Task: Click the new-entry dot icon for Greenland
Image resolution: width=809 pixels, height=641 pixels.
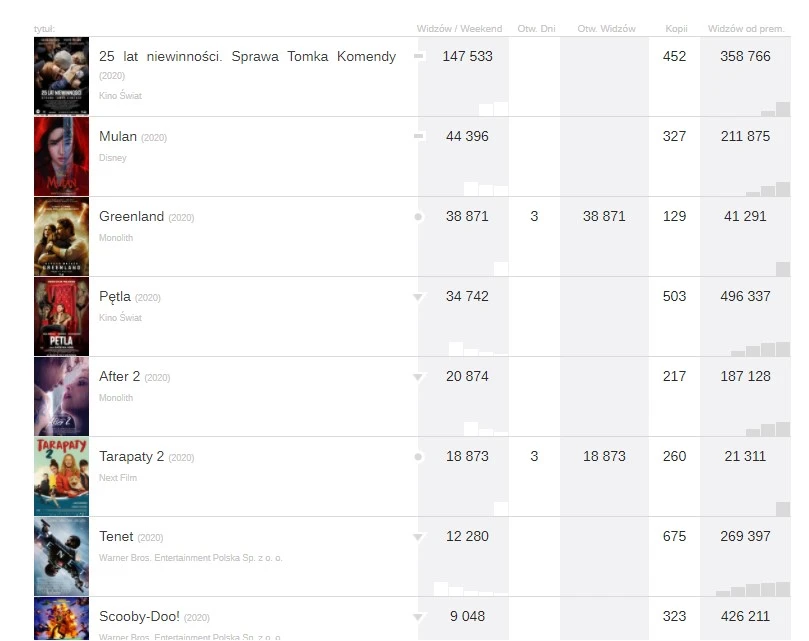Action: tap(418, 217)
